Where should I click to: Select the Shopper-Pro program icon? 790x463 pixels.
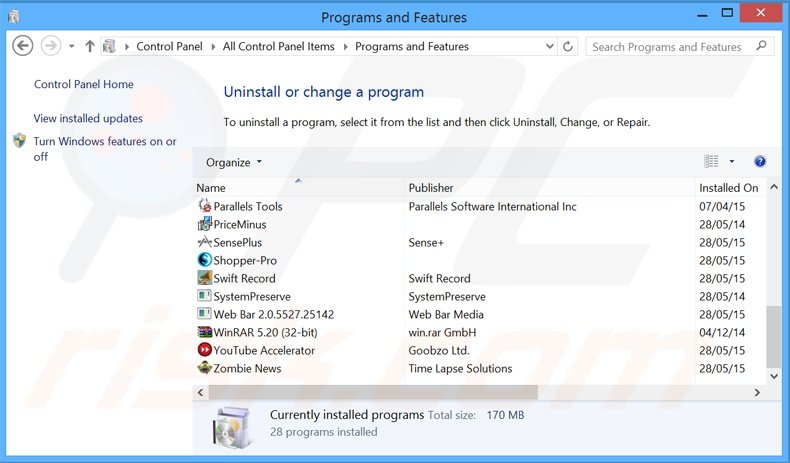(205, 259)
